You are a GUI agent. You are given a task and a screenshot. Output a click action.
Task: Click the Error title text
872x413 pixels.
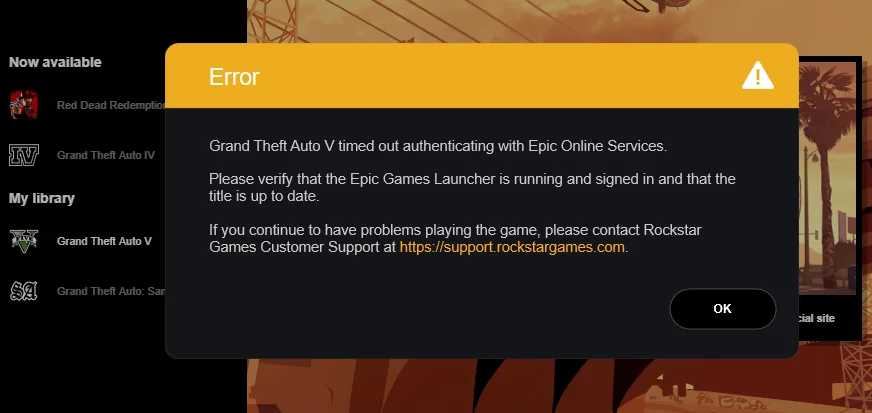coord(234,76)
